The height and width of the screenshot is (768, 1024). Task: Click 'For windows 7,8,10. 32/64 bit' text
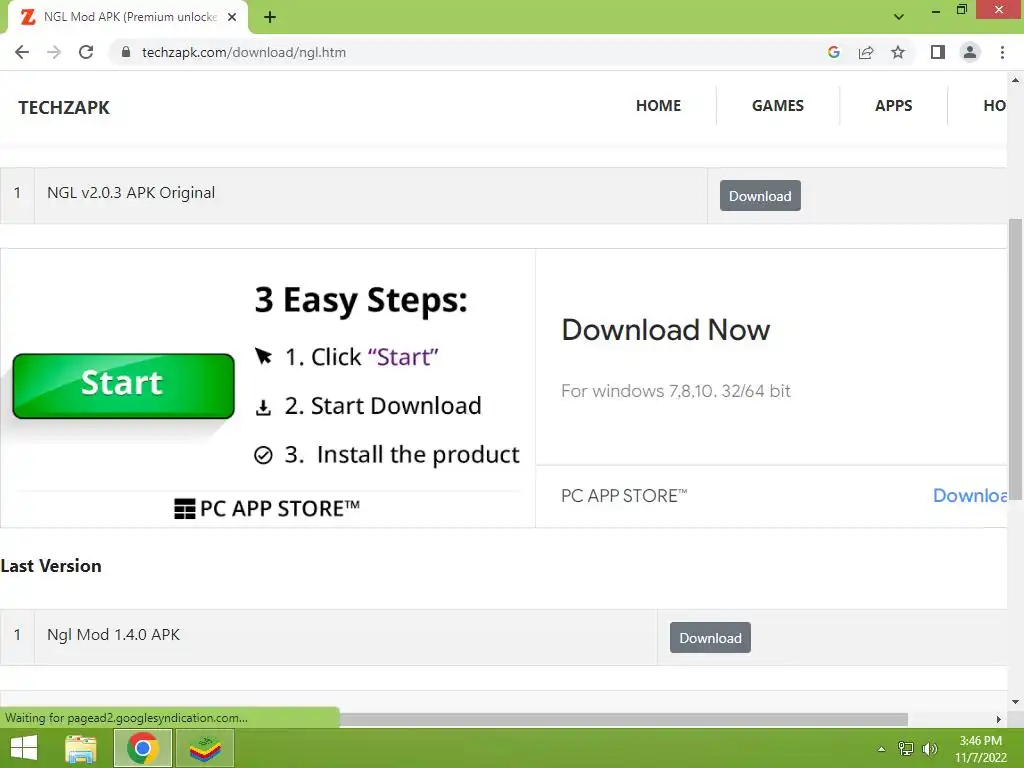[x=676, y=391]
